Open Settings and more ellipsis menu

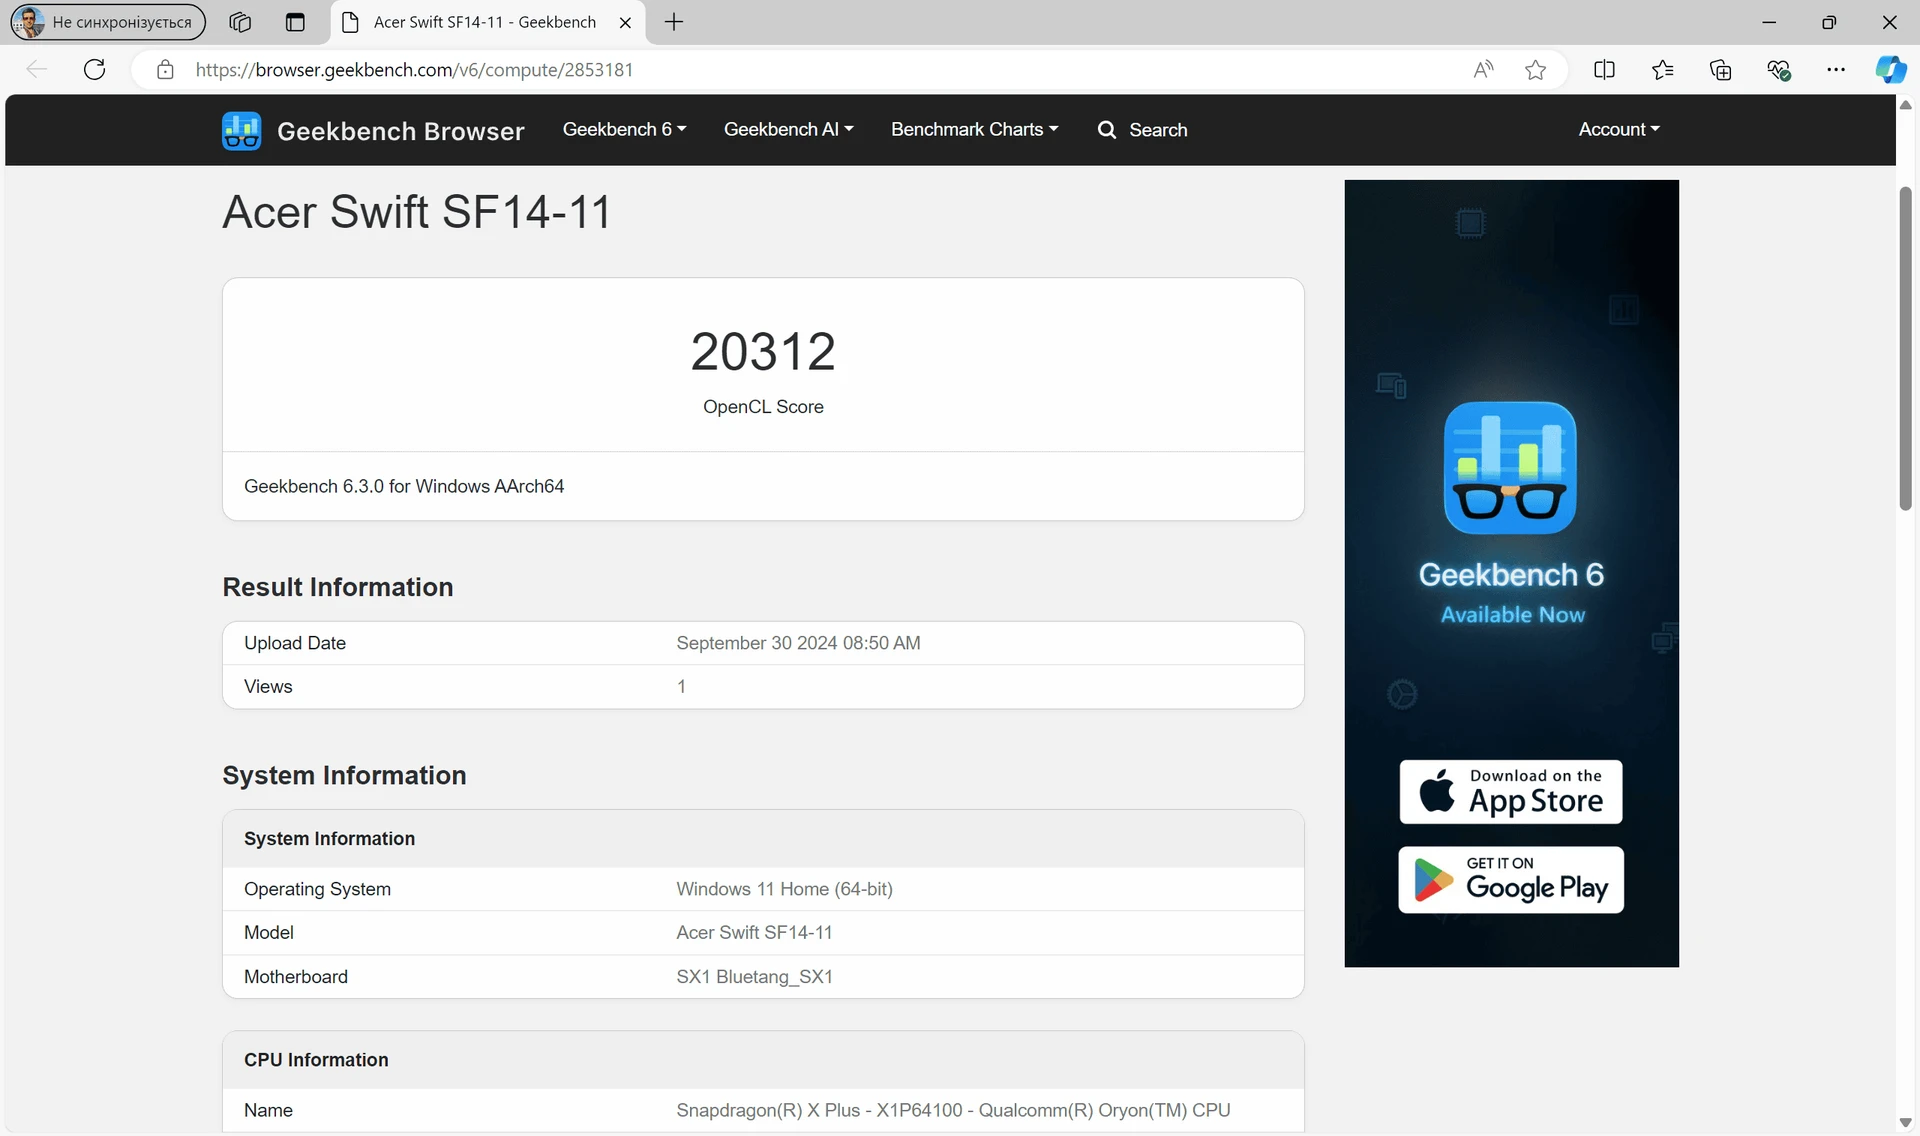click(x=1836, y=69)
